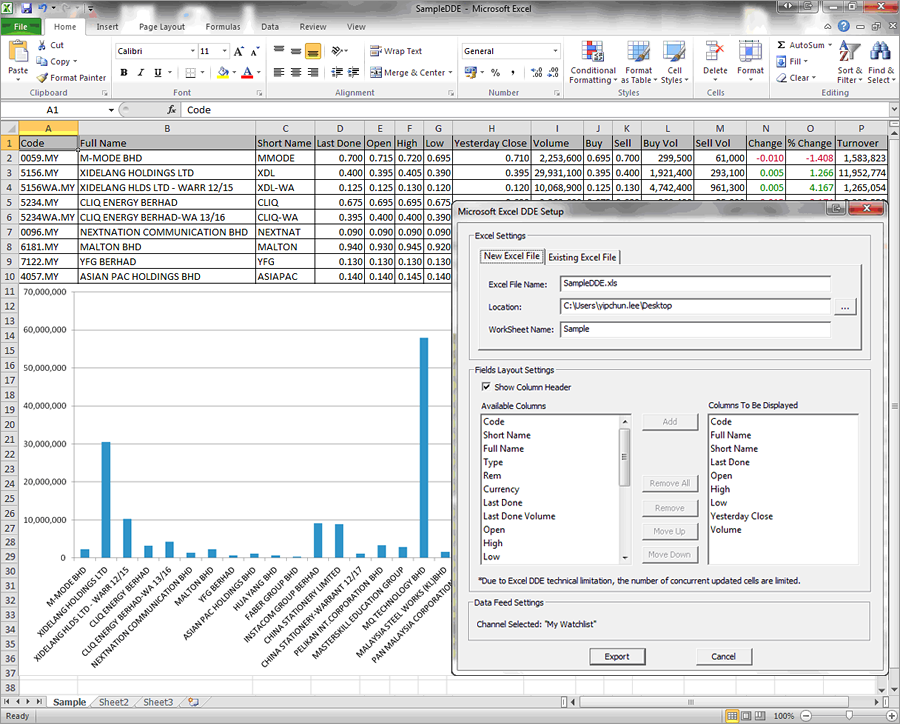The height and width of the screenshot is (724, 900).
Task: Click the Remove All button
Action: (x=670, y=483)
